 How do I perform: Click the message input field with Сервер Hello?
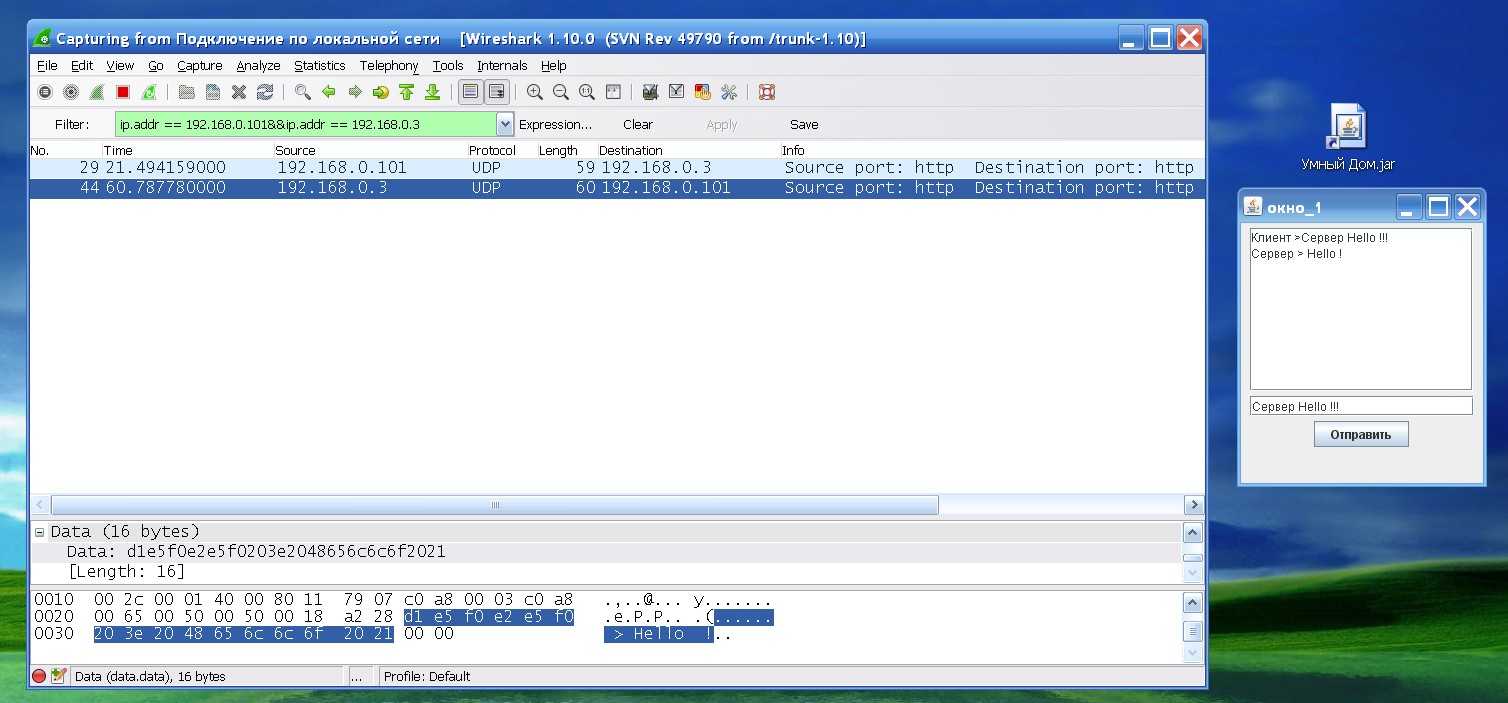(x=1360, y=406)
